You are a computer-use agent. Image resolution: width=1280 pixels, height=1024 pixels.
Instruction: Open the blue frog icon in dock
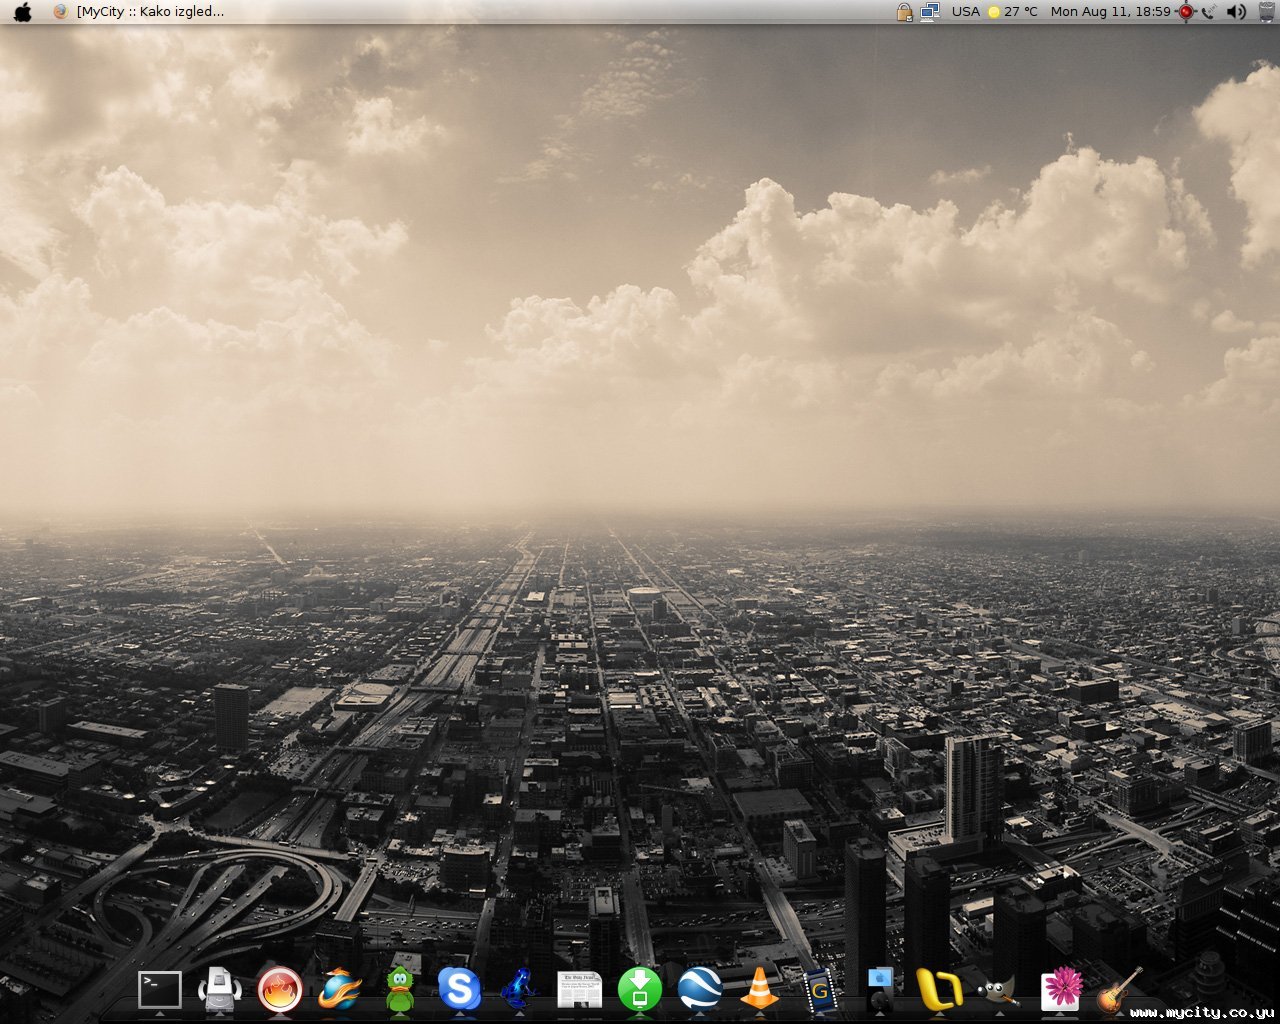point(518,989)
